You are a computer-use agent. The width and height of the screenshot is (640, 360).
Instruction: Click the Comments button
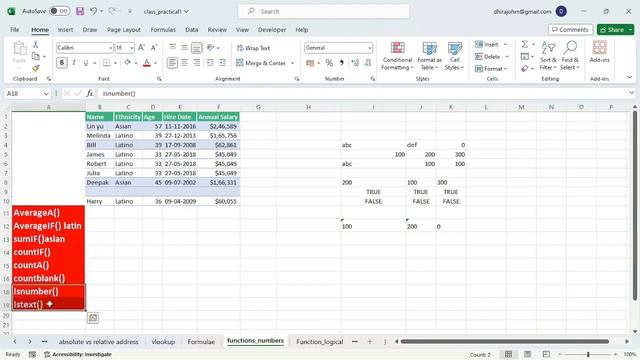tap(570, 29)
